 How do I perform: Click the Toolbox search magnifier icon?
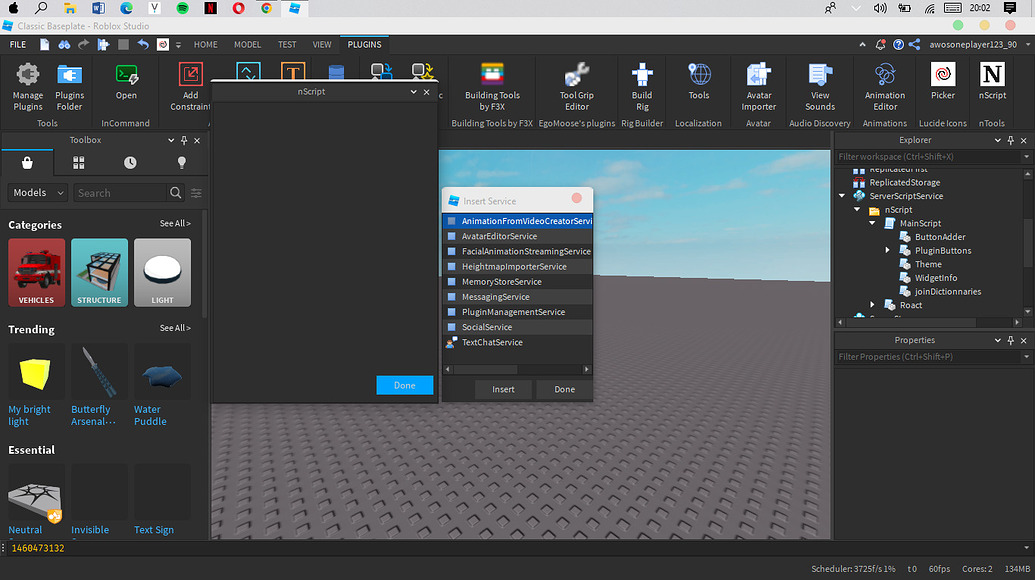click(x=176, y=193)
